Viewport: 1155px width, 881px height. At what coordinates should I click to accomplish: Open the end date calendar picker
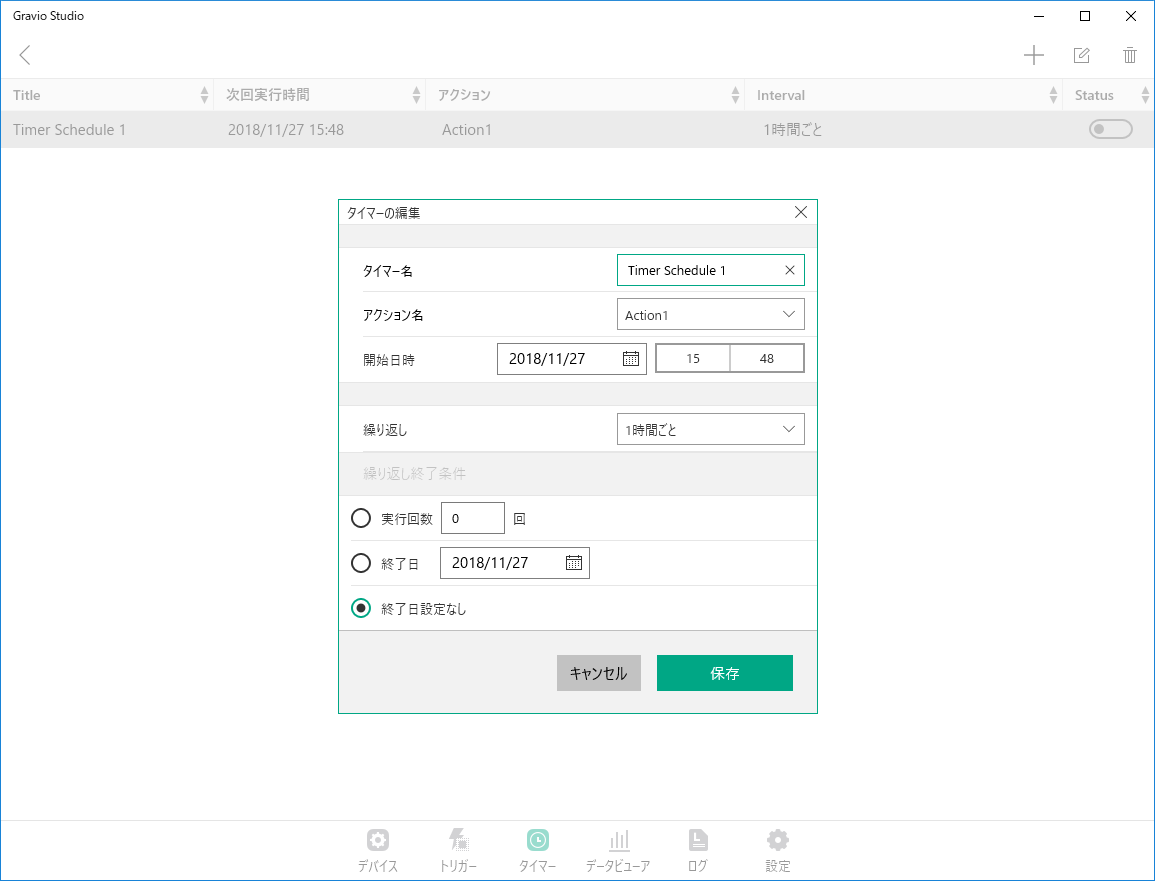pyautogui.click(x=574, y=563)
